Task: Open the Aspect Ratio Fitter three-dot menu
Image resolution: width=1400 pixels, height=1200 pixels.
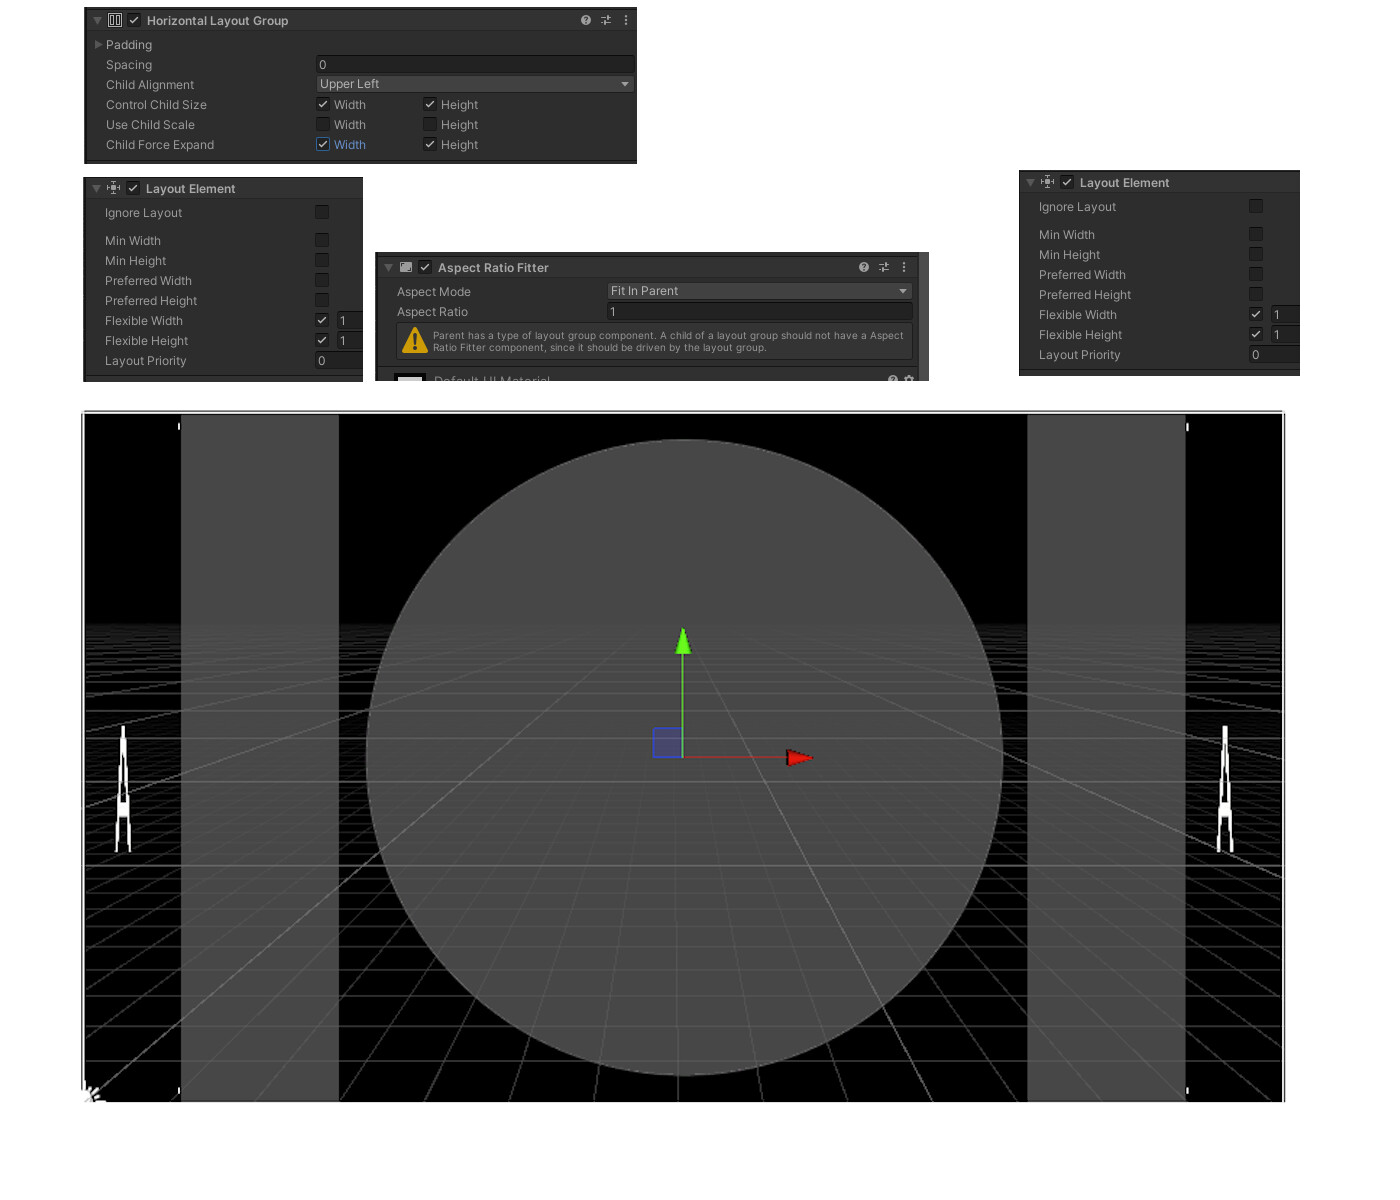Action: pos(904,267)
